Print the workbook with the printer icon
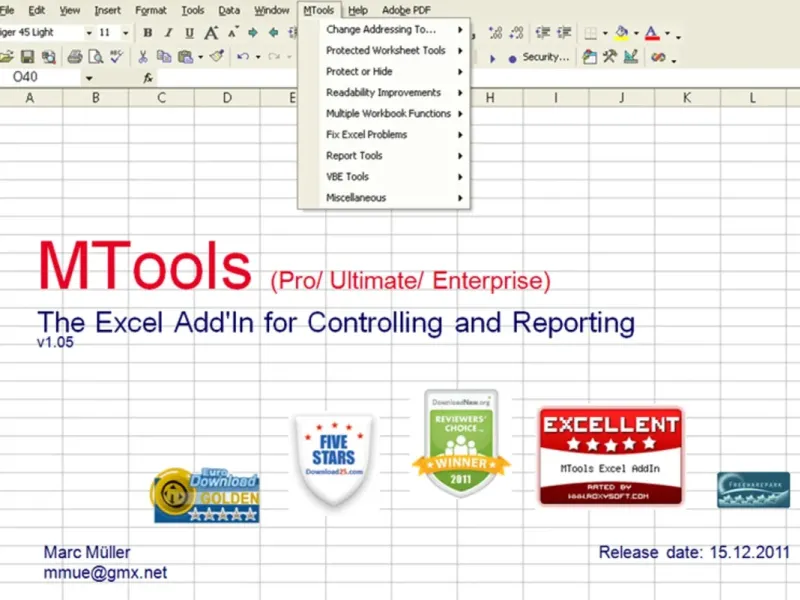The height and width of the screenshot is (600, 800). pyautogui.click(x=75, y=57)
